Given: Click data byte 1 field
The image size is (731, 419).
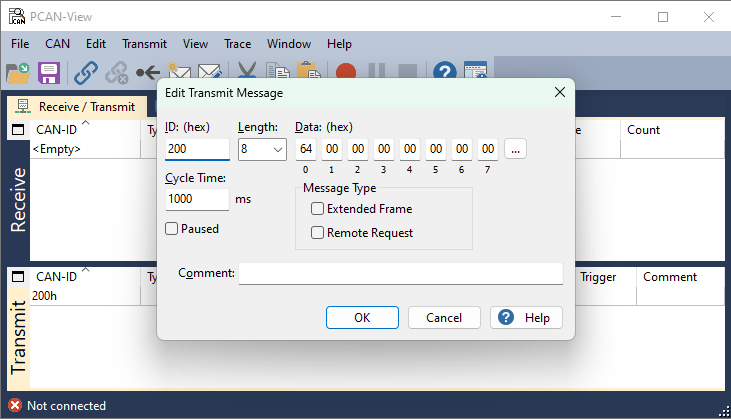Looking at the screenshot, I should point(332,149).
